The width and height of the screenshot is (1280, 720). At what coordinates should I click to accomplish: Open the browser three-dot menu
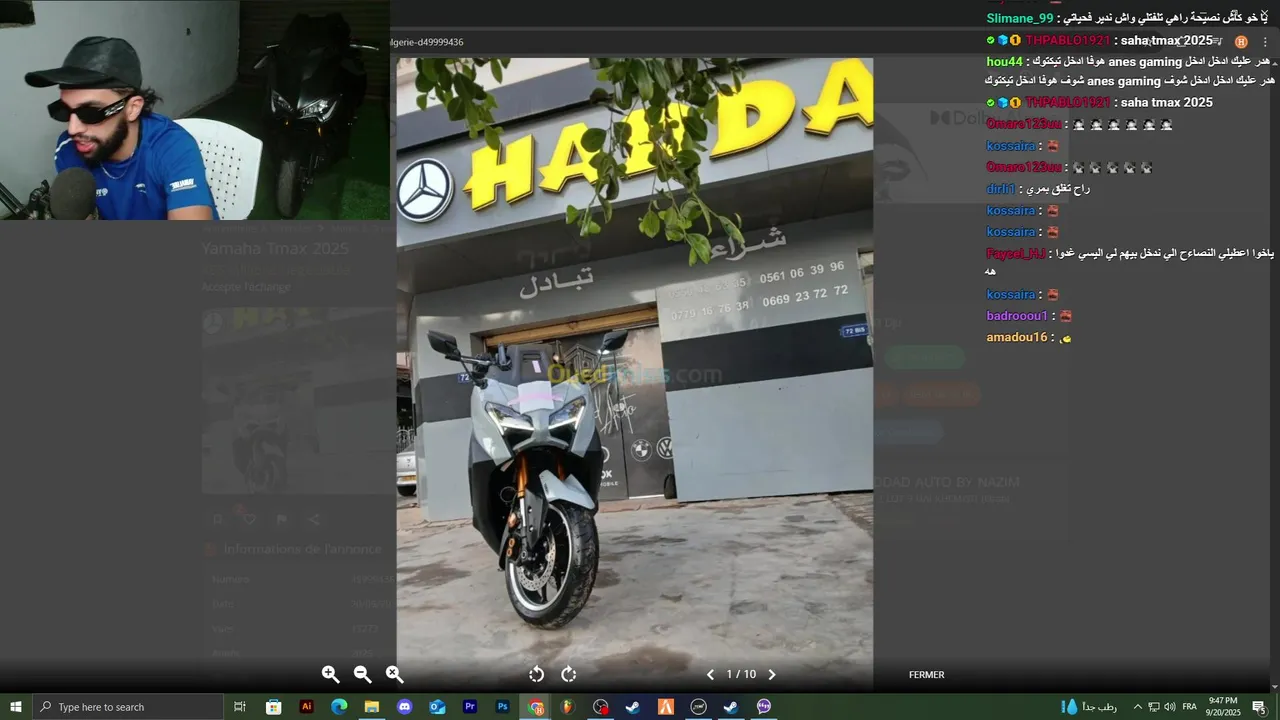pos(1265,42)
